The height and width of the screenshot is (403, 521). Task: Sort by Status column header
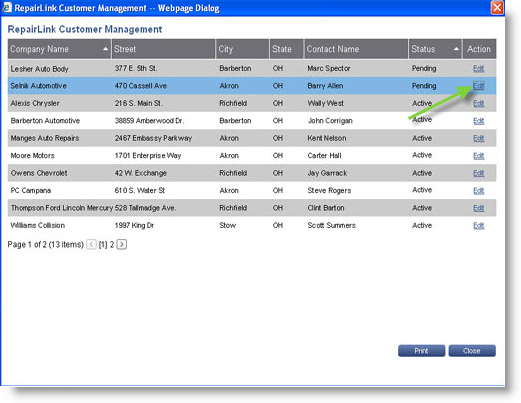[x=435, y=49]
